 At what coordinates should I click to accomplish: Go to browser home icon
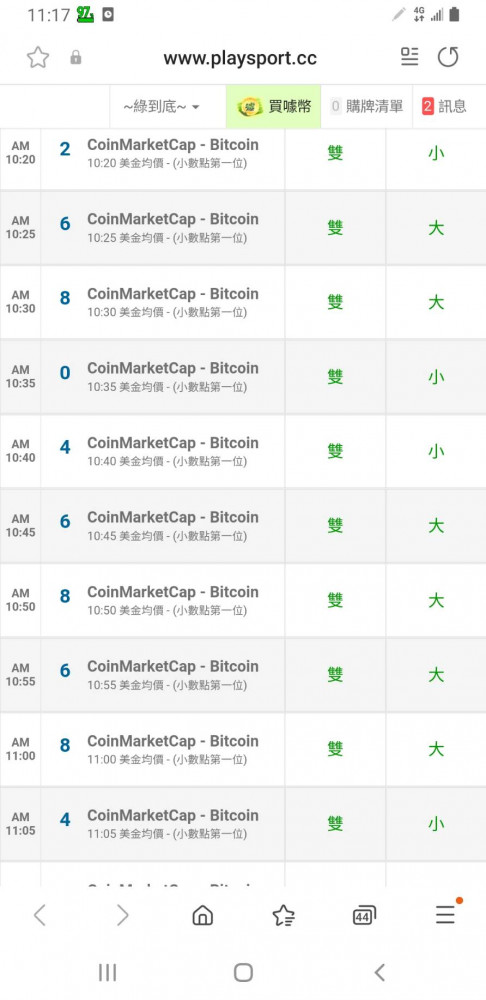tap(203, 916)
